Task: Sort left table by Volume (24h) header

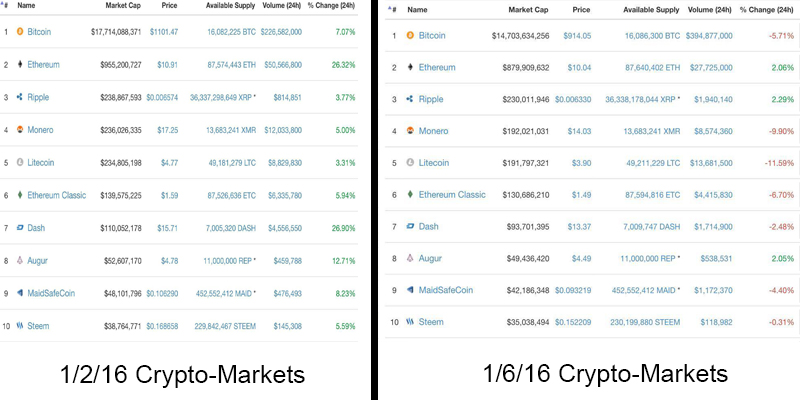Action: (282, 6)
